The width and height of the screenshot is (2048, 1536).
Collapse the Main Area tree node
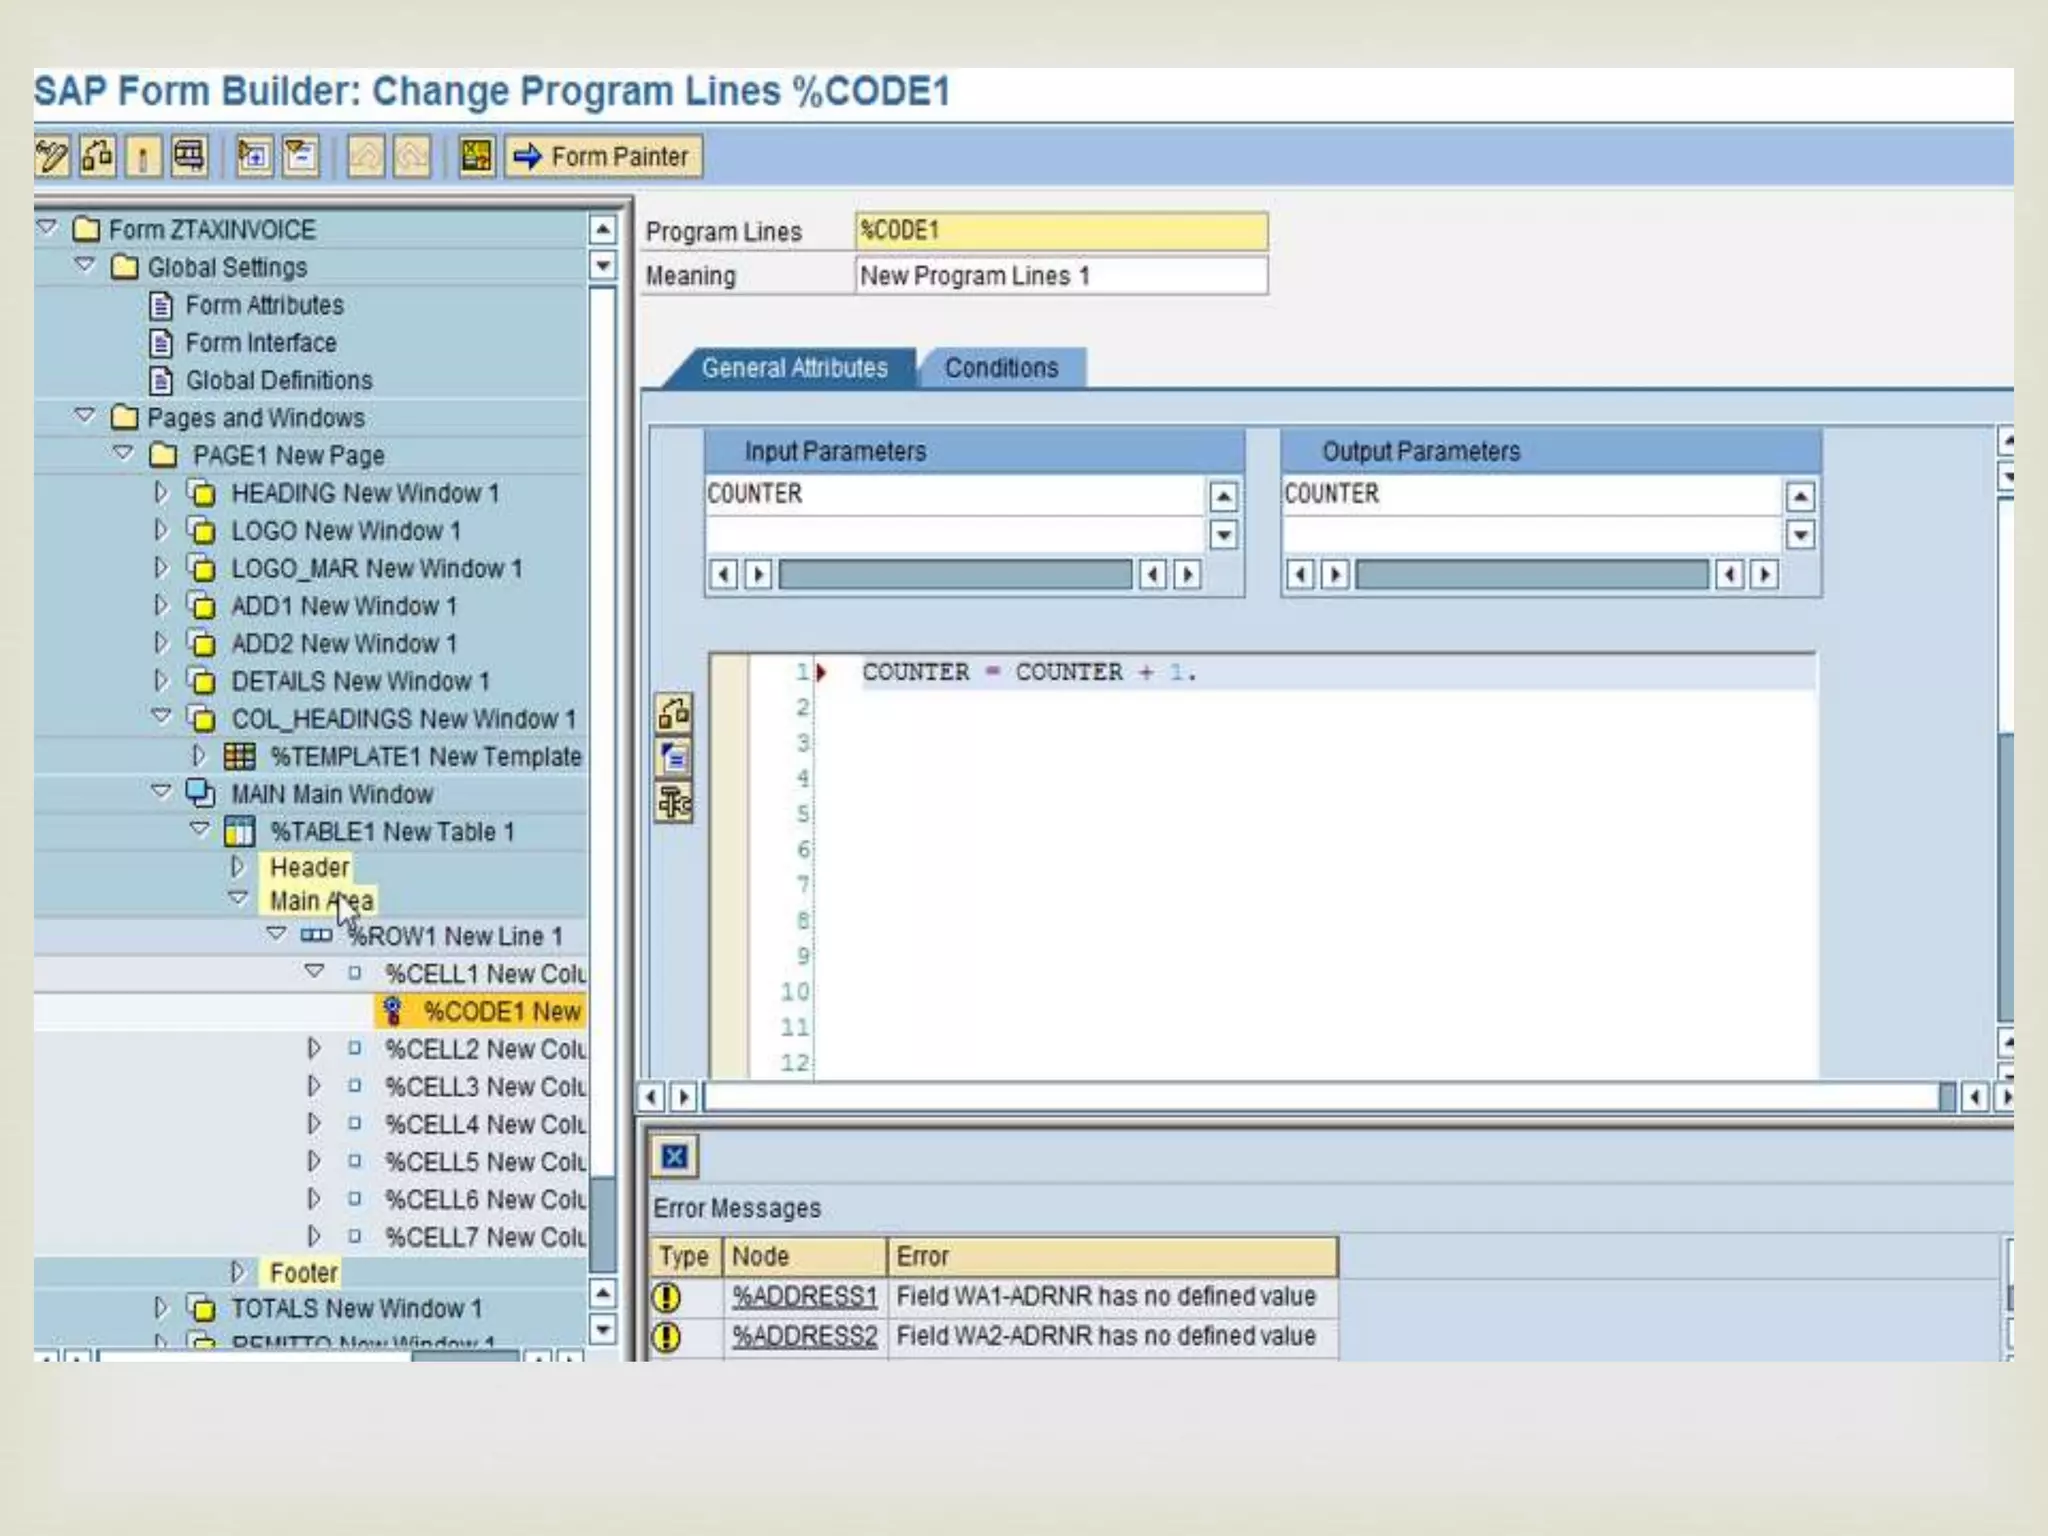pos(238,898)
